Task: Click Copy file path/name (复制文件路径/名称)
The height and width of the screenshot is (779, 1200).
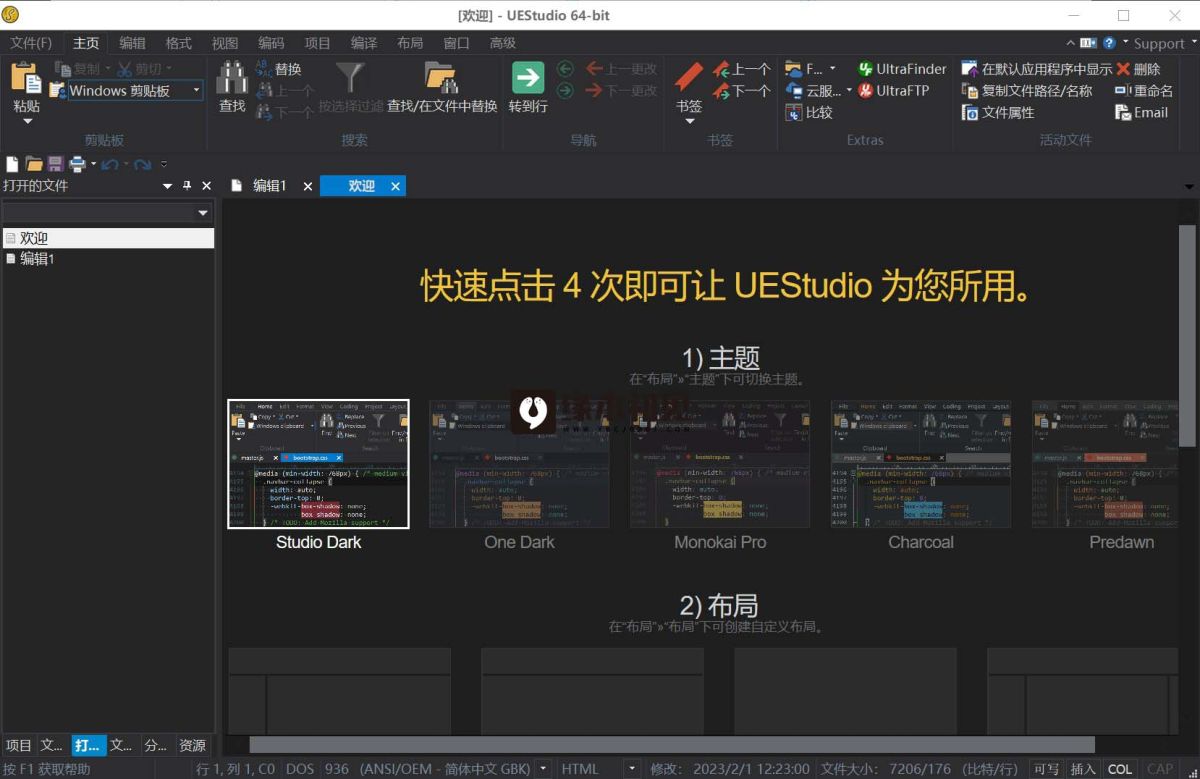Action: pyautogui.click(x=1027, y=90)
